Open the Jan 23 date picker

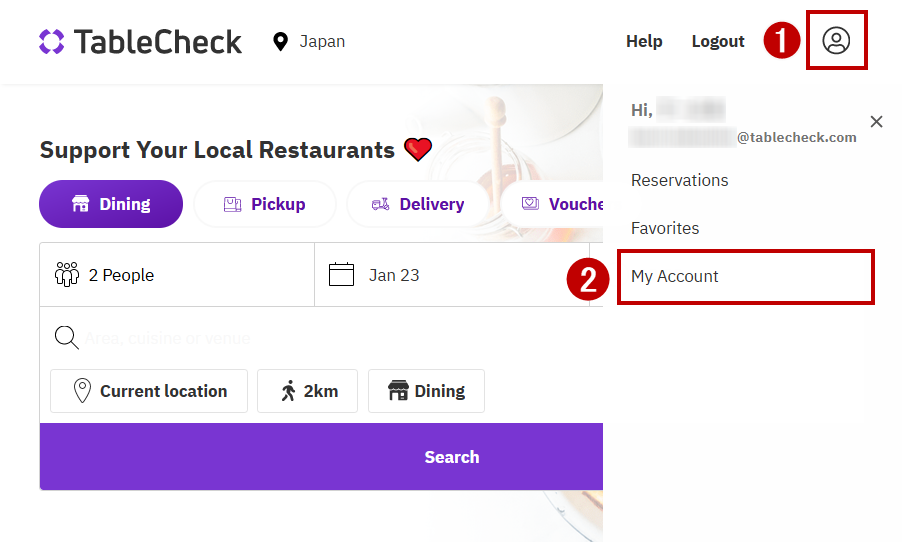click(394, 275)
